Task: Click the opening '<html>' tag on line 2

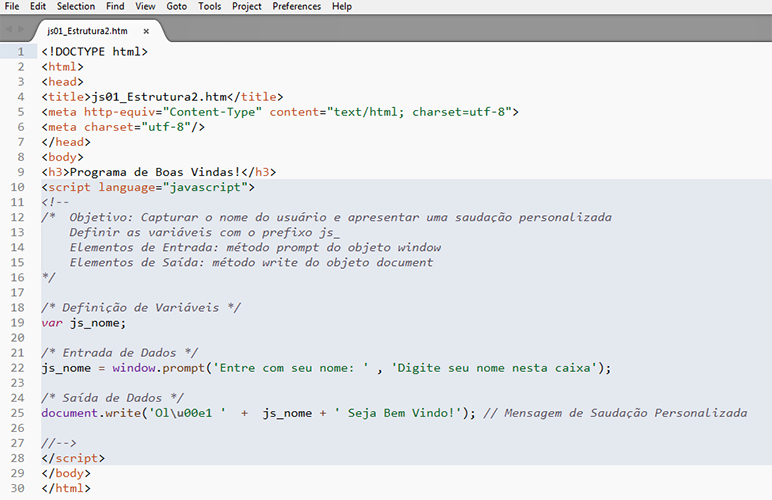Action: [x=63, y=67]
